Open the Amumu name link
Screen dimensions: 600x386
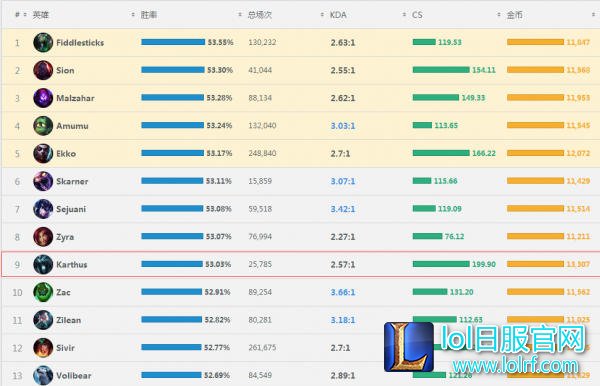pyautogui.click(x=72, y=126)
